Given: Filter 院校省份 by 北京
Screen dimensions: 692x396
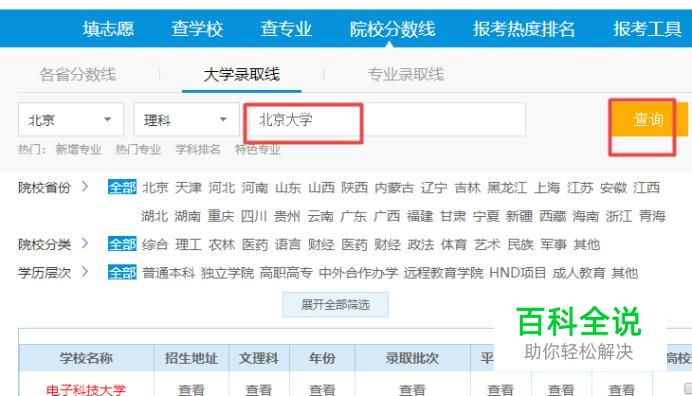Looking at the screenshot, I should (x=155, y=188).
